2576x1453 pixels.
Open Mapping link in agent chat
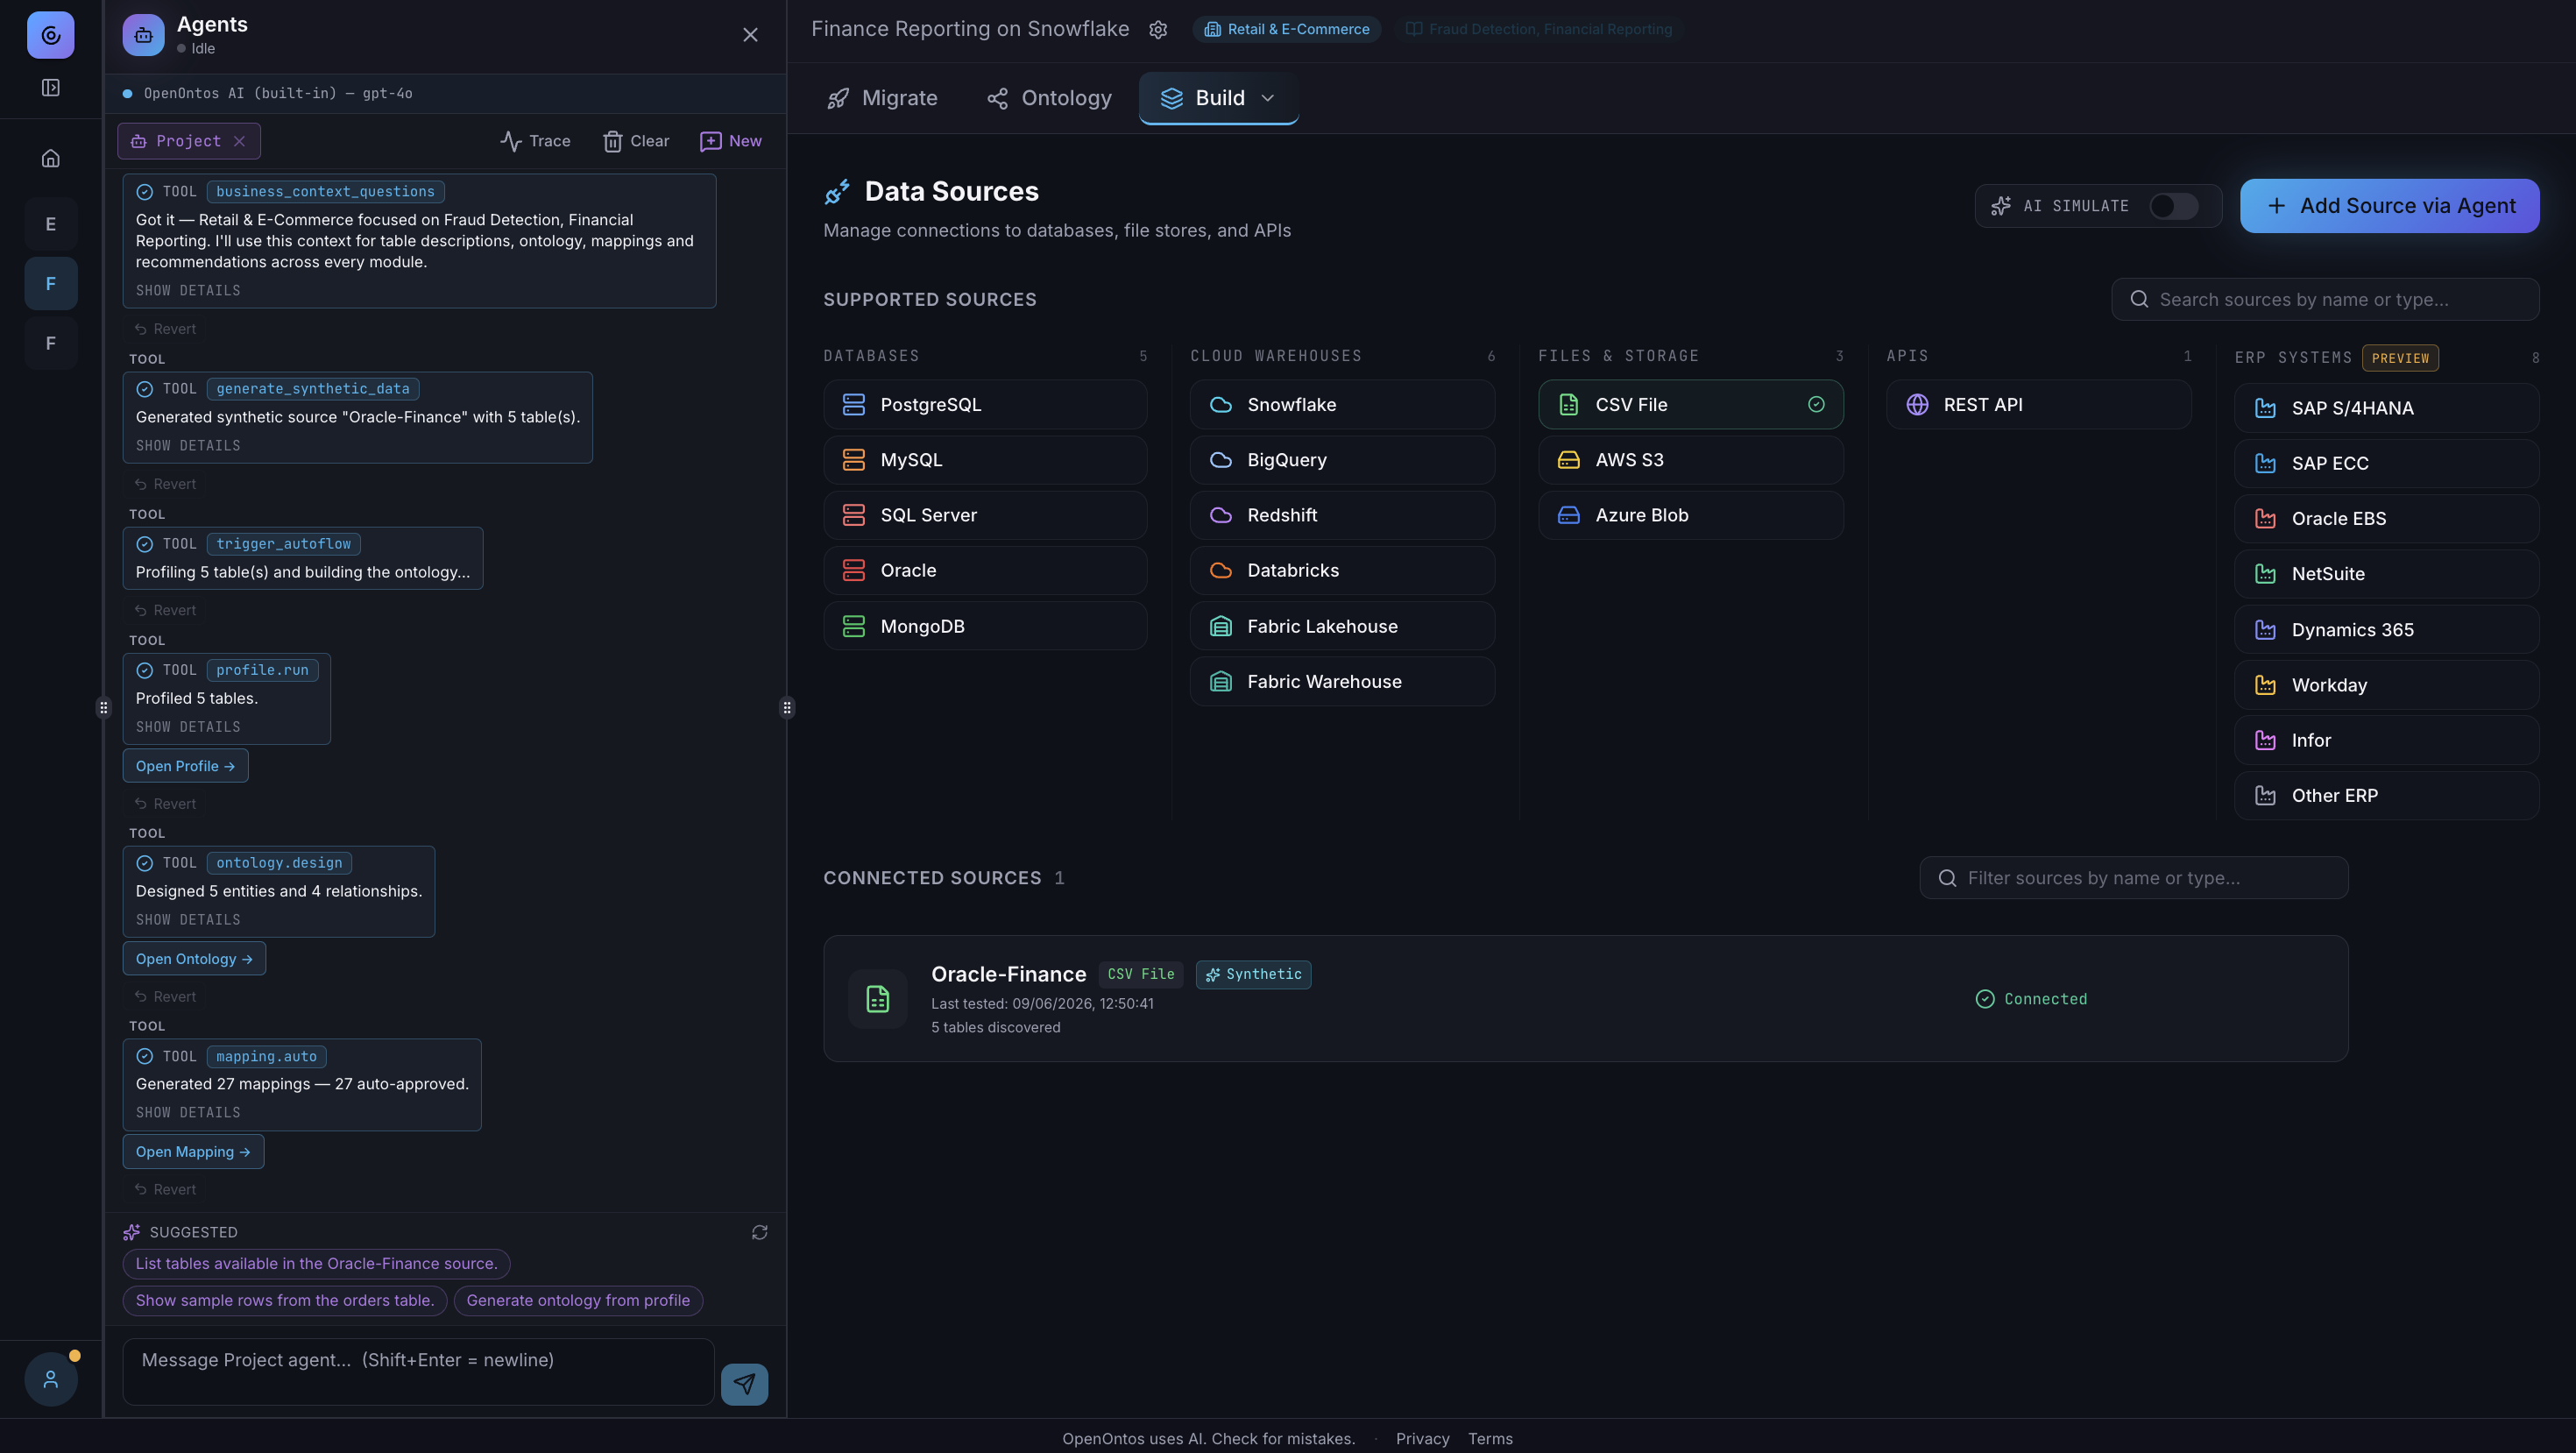click(x=193, y=1152)
